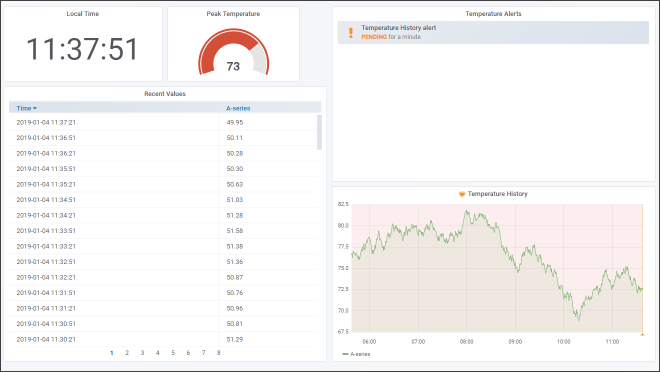Click the Peak Temperature gauge showing 73
The width and height of the screenshot is (660, 372).
[234, 52]
